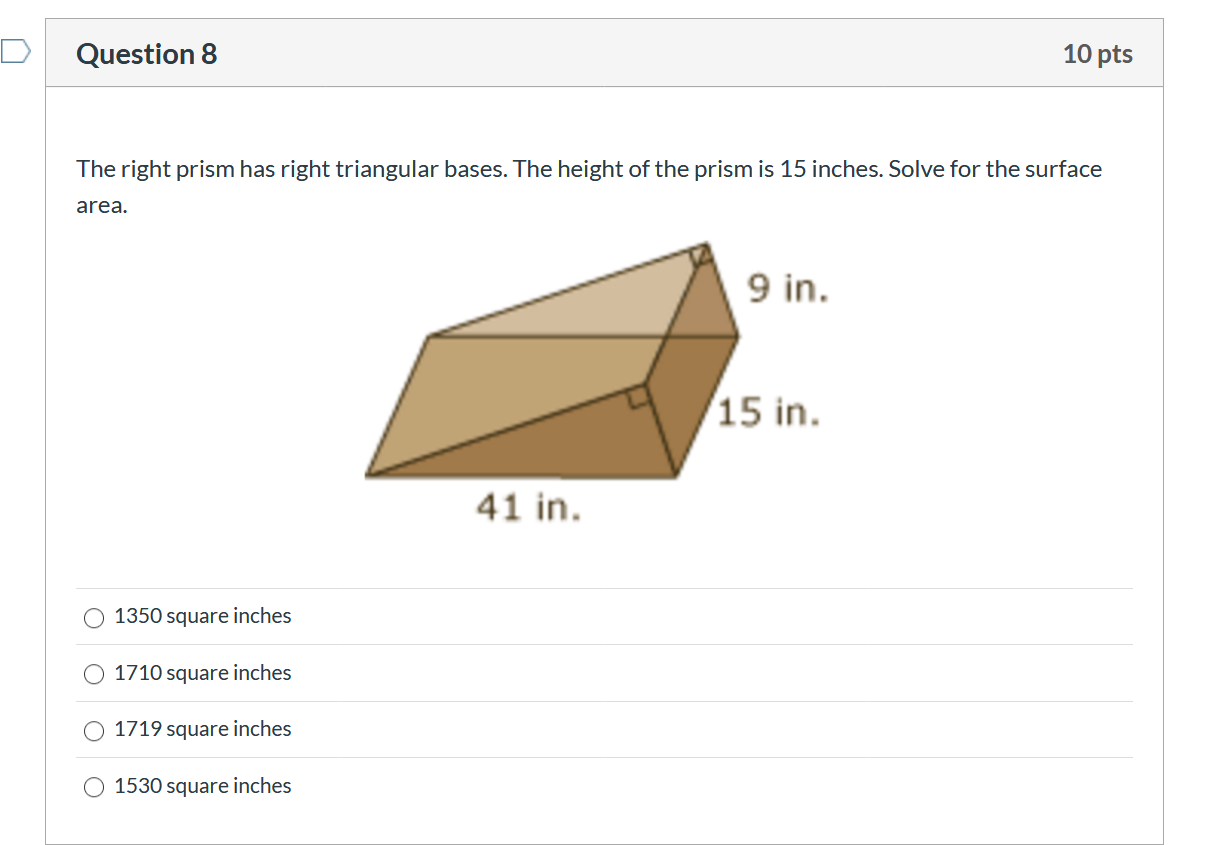Select the 1719 square inches radio button
Image resolution: width=1209 pixels, height=845 pixels.
(x=93, y=731)
